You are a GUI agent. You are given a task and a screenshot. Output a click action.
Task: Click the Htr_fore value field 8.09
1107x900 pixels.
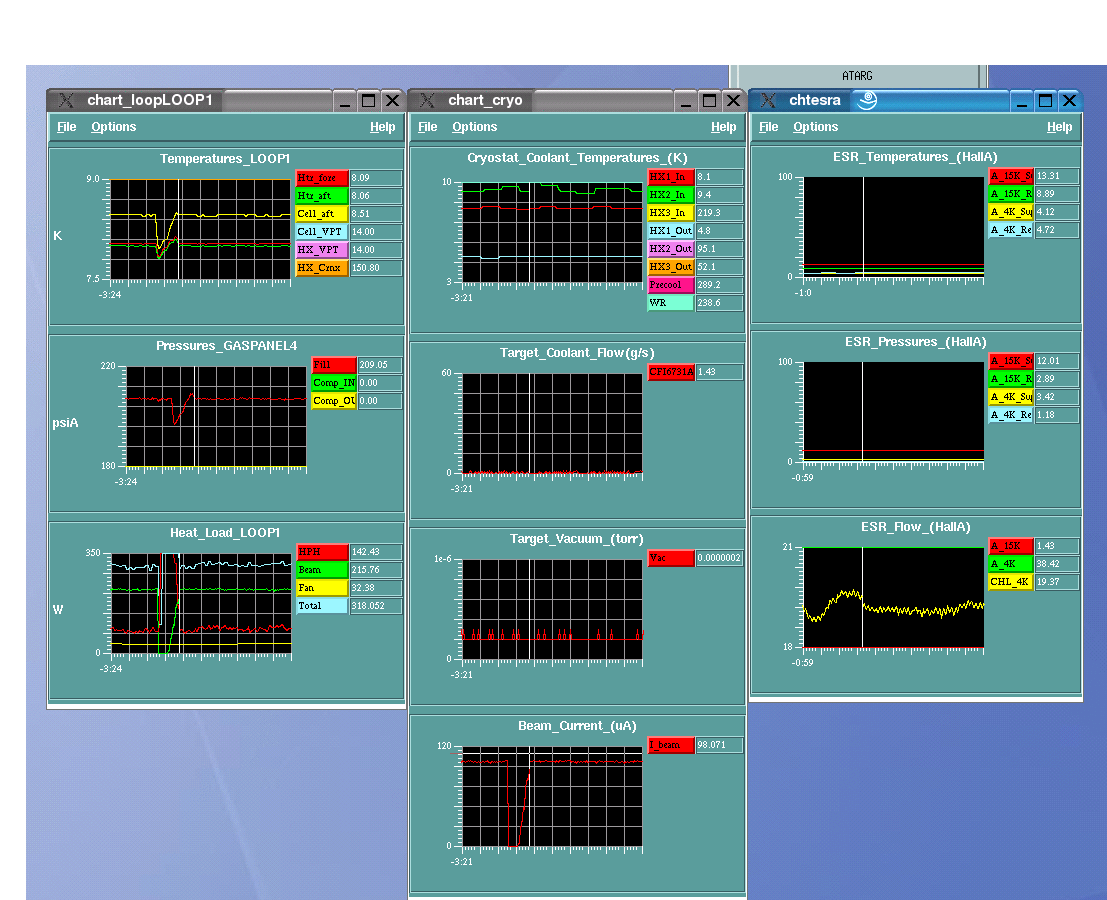click(376, 178)
